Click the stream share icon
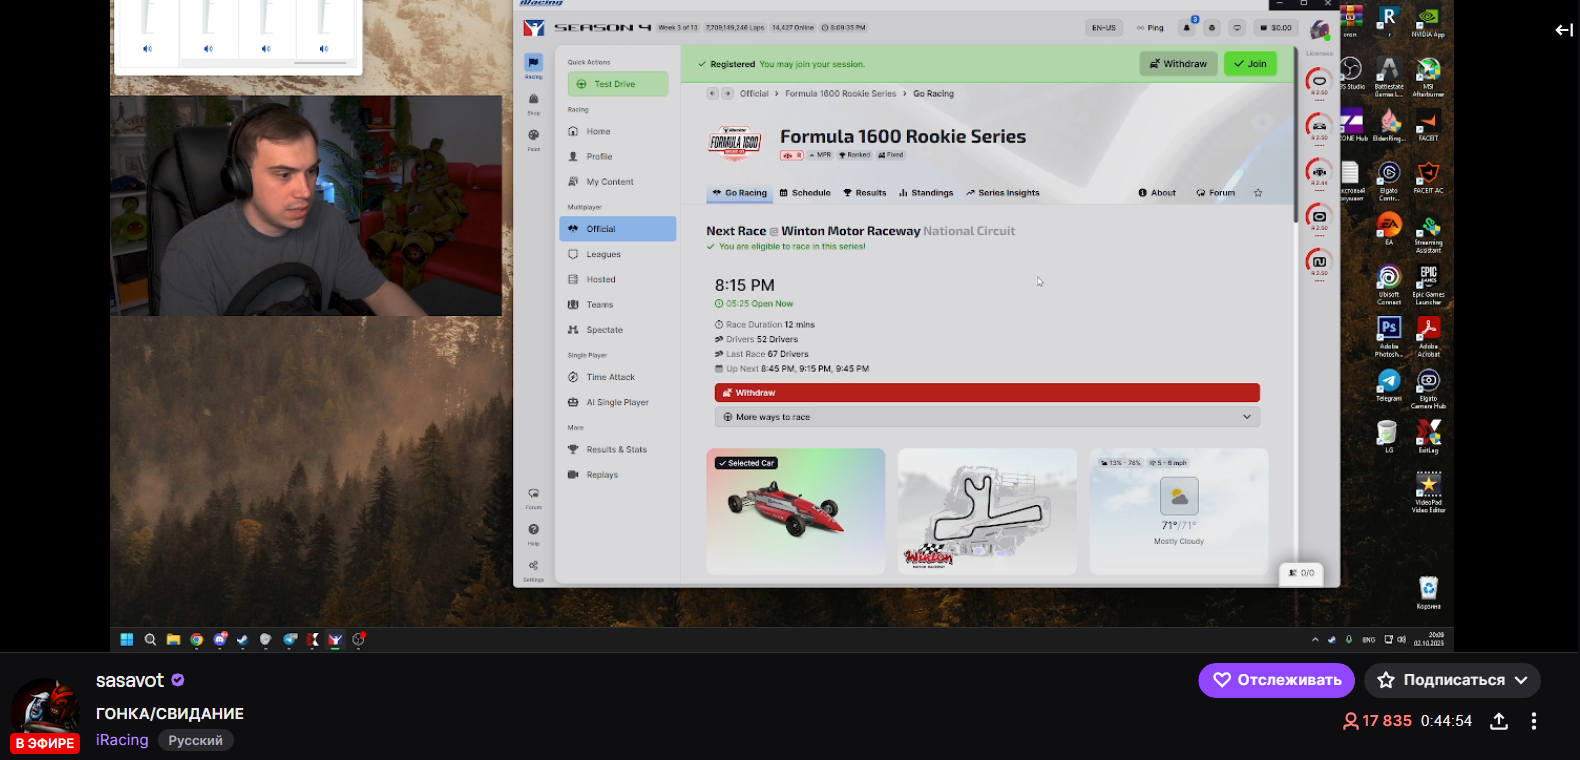 (1499, 721)
